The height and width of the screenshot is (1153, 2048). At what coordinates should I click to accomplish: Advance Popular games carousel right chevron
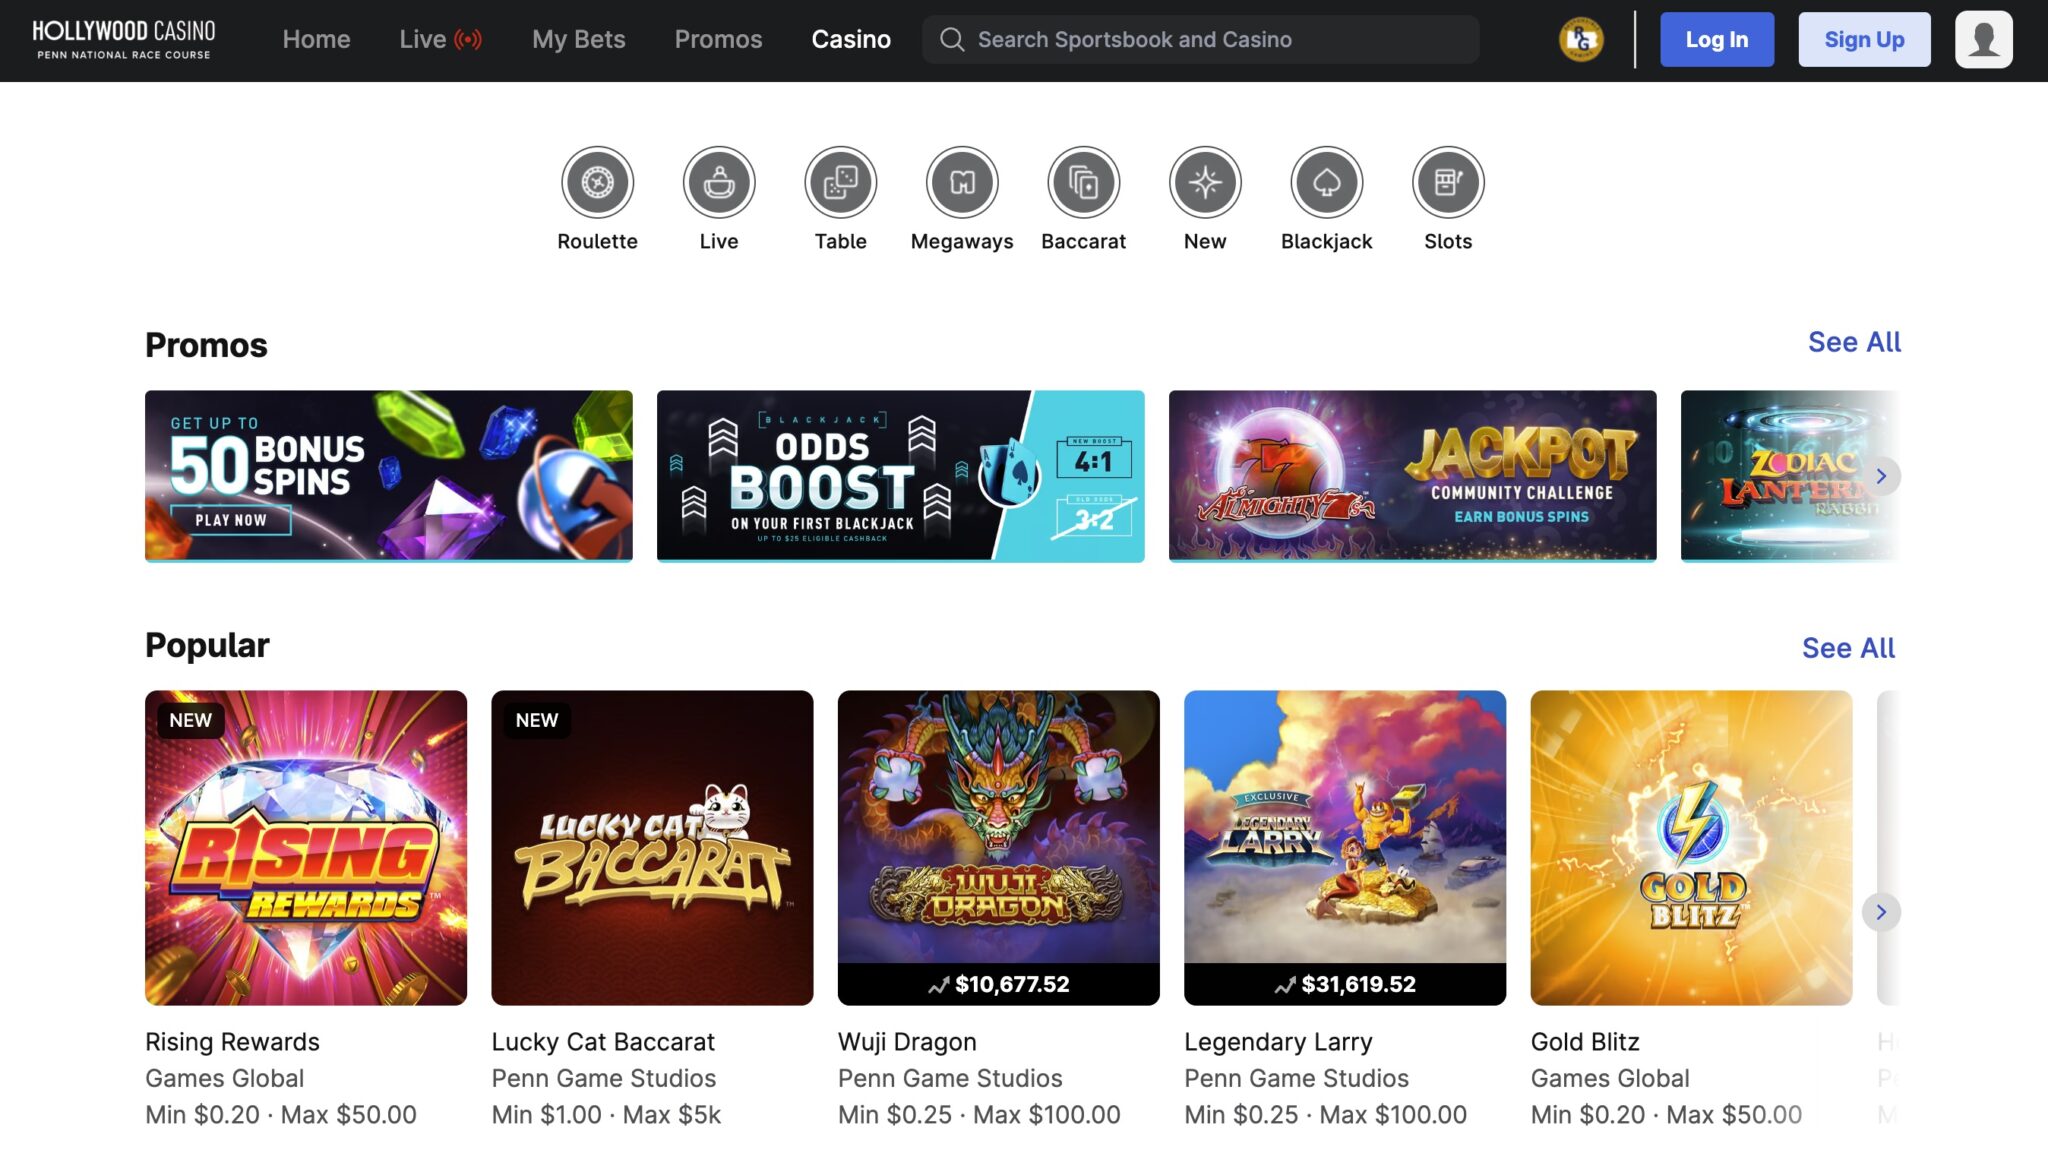click(1881, 912)
